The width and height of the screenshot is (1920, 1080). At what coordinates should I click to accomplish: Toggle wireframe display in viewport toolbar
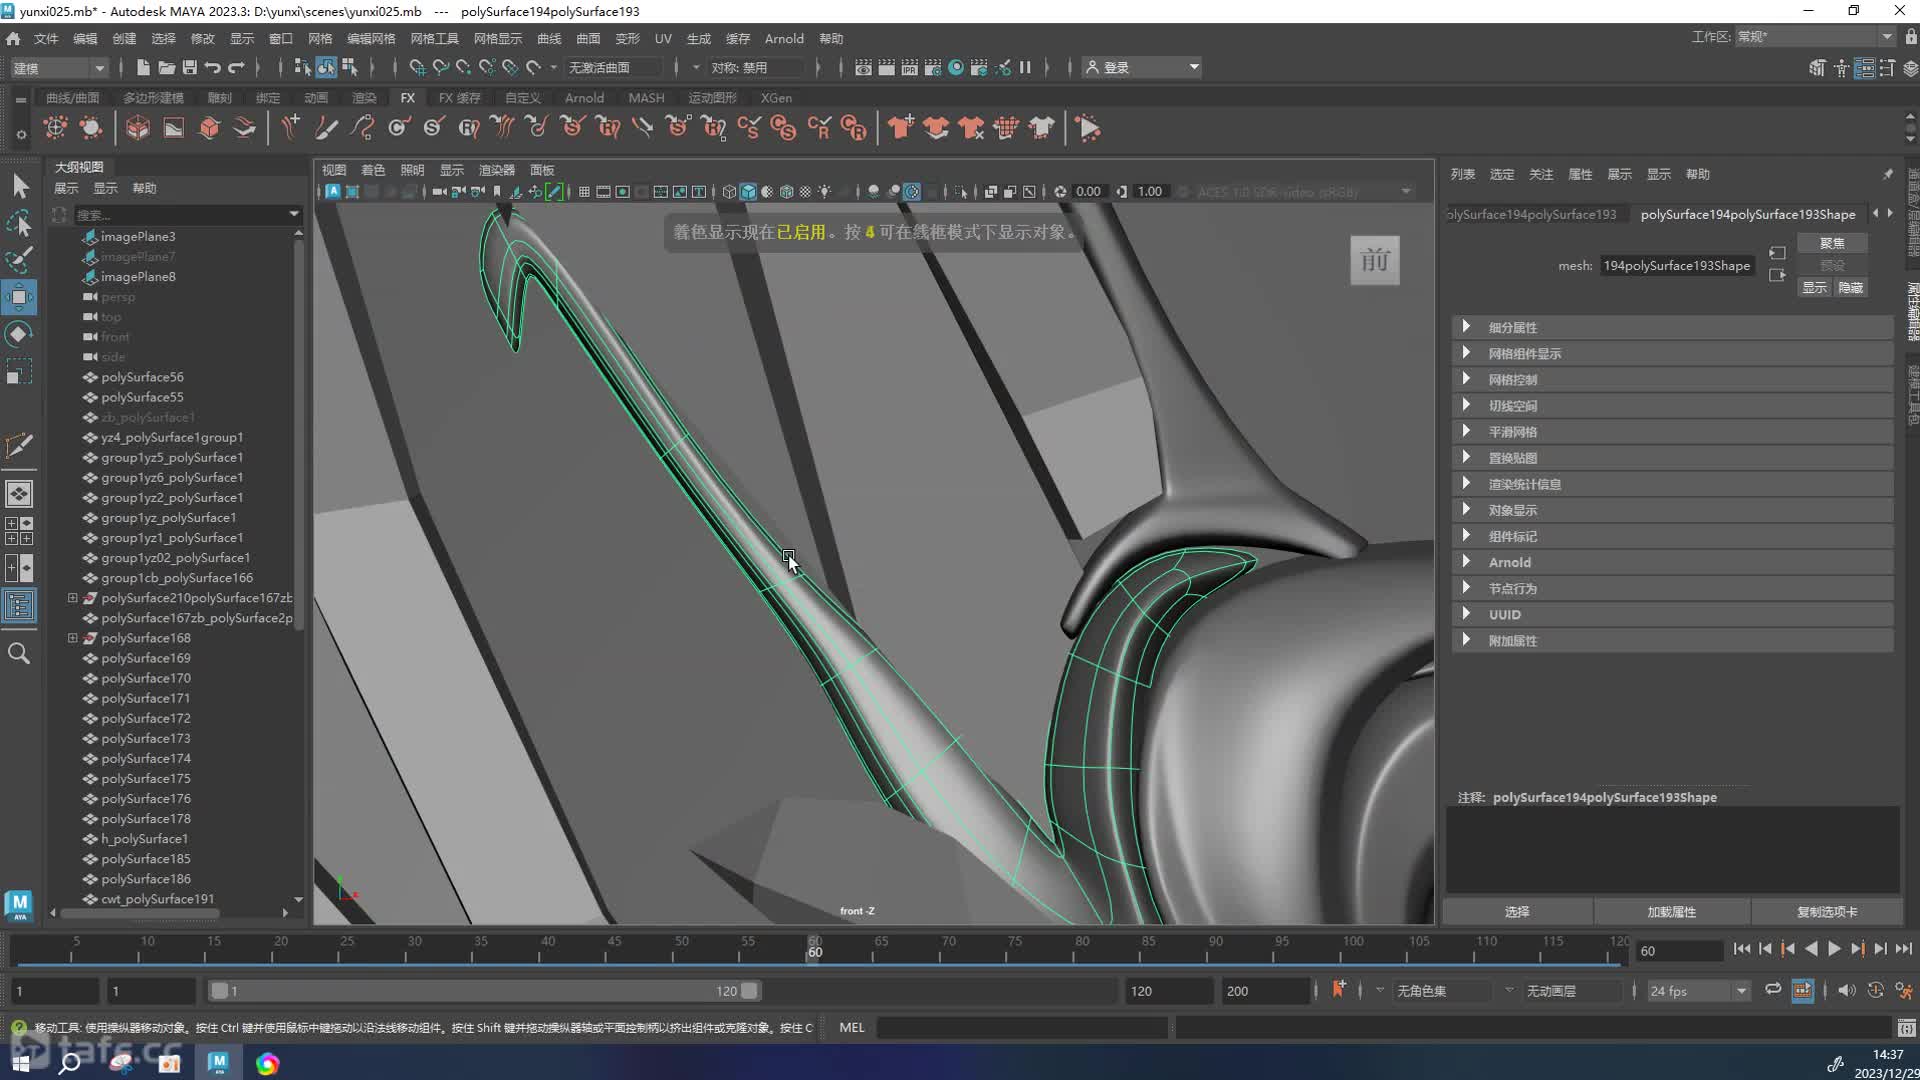pyautogui.click(x=729, y=192)
